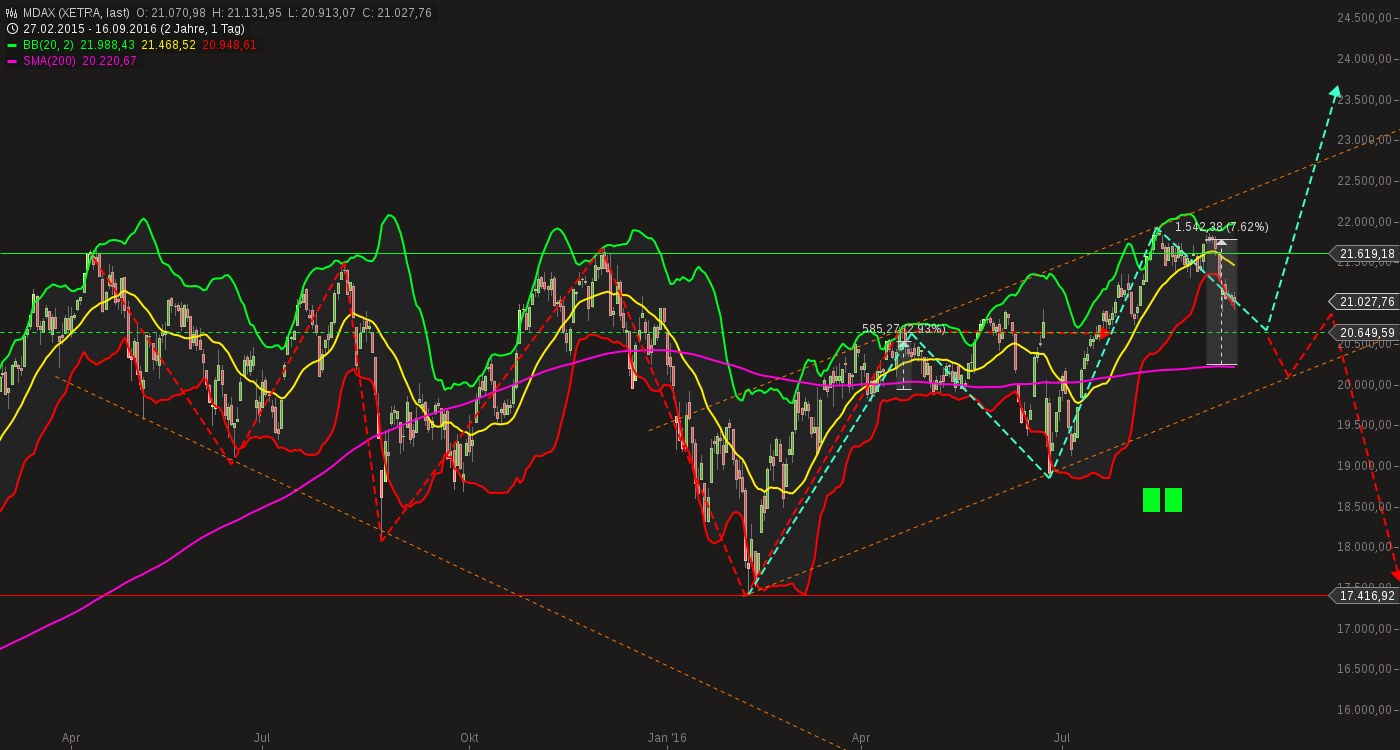Viewport: 1400px width, 750px height.
Task: Click the high value H: 21.131,95
Action: 247,13
